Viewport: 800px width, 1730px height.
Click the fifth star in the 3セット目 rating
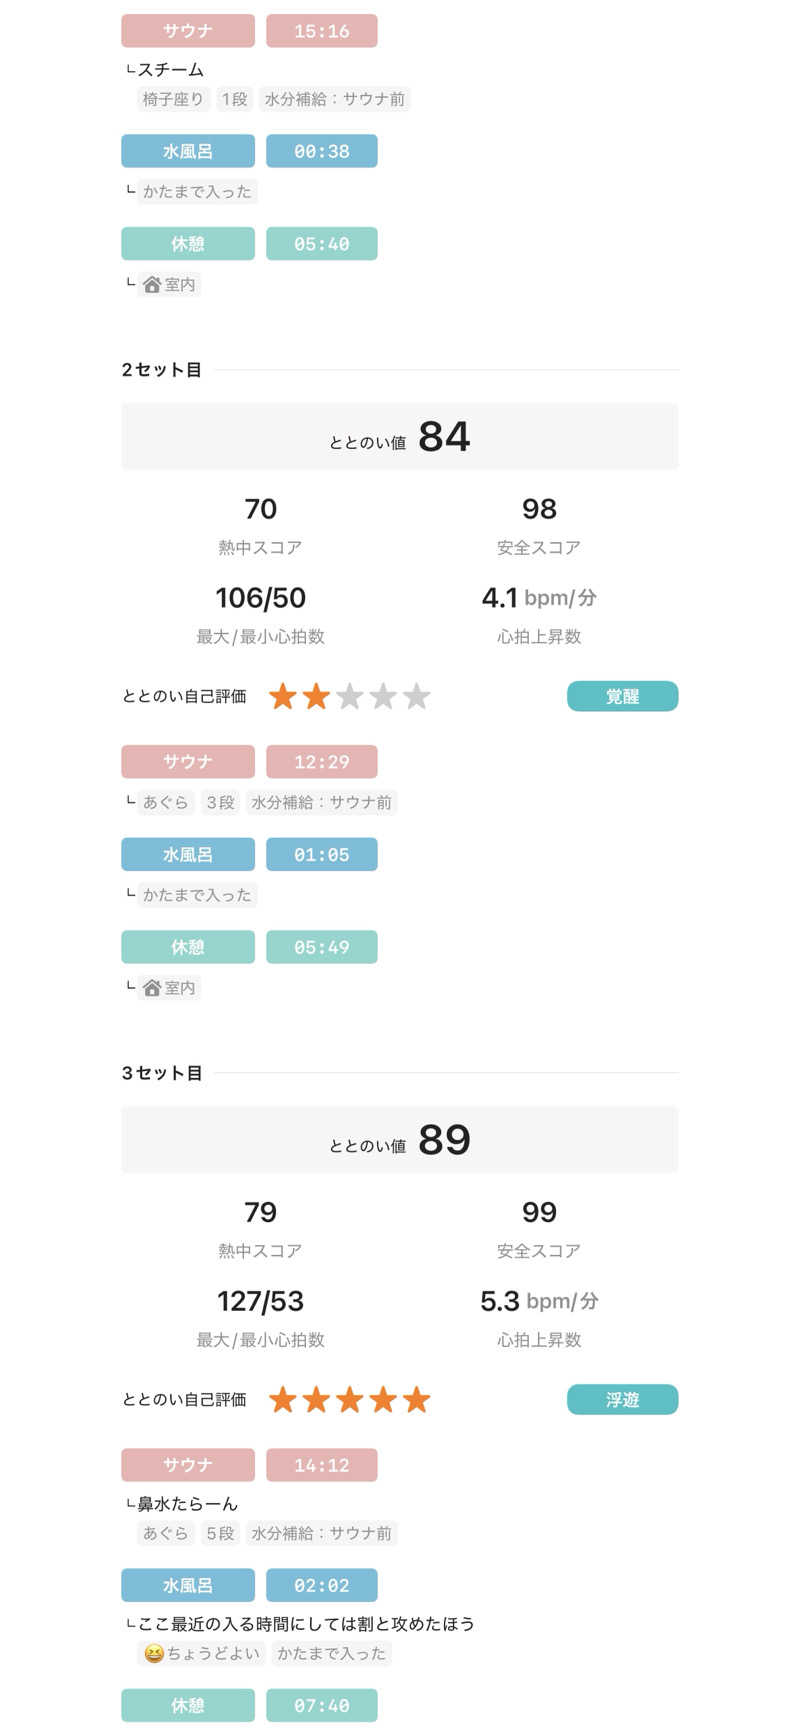point(416,1400)
